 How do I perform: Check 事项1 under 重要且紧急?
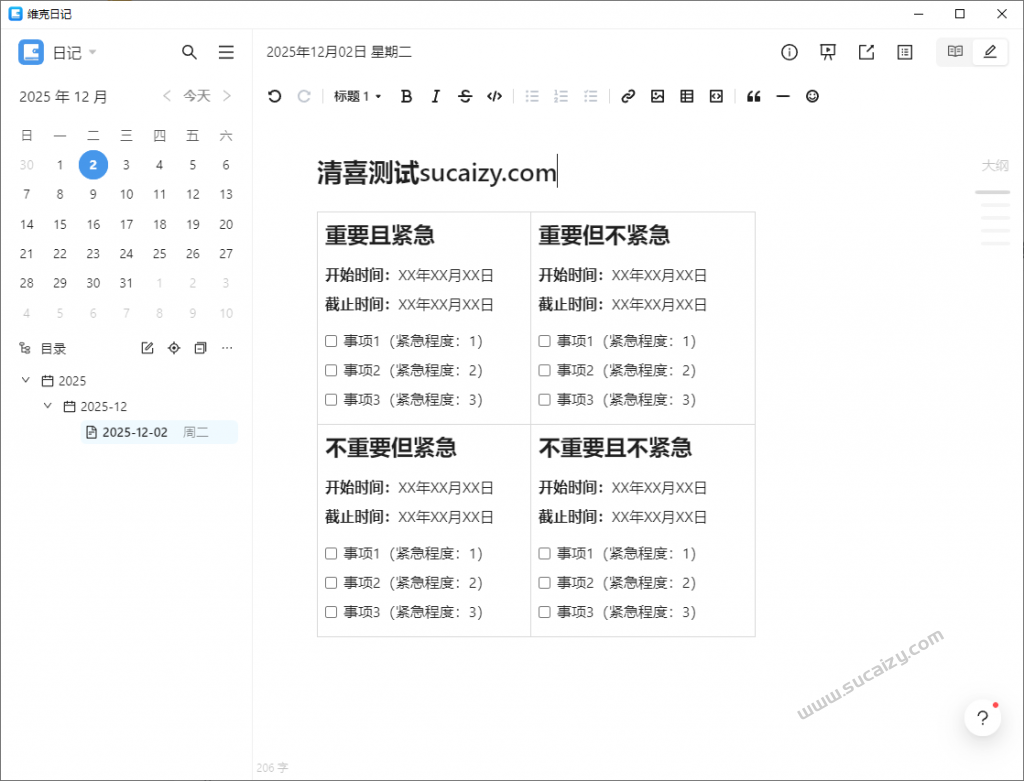point(331,340)
